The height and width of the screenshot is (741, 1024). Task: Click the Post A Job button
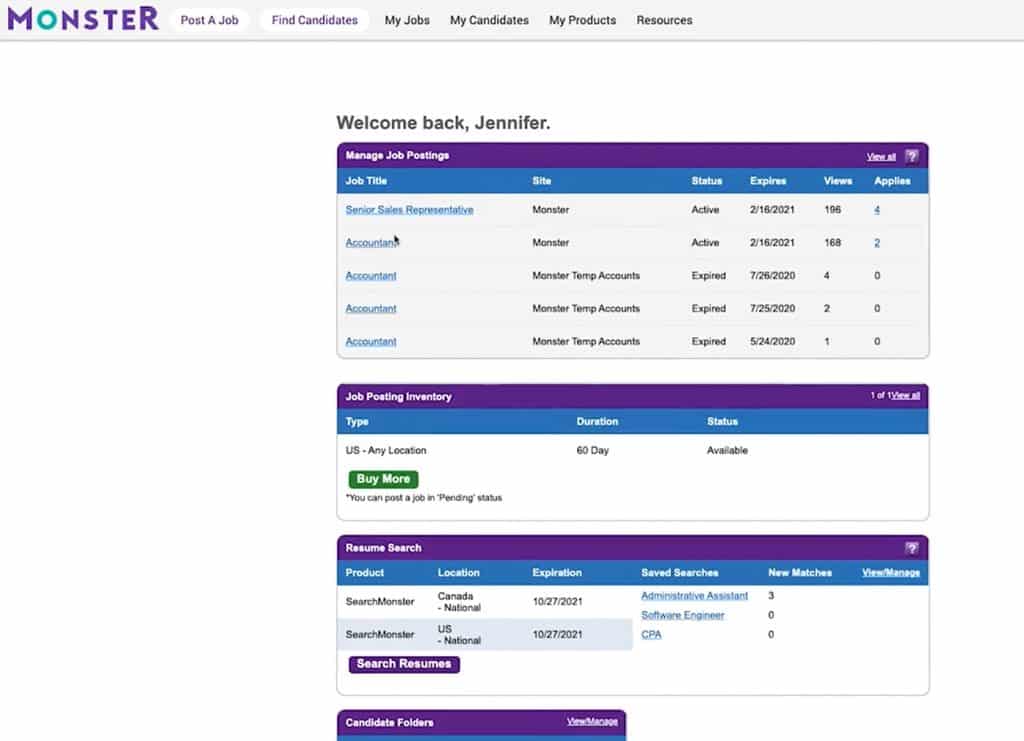pos(209,19)
